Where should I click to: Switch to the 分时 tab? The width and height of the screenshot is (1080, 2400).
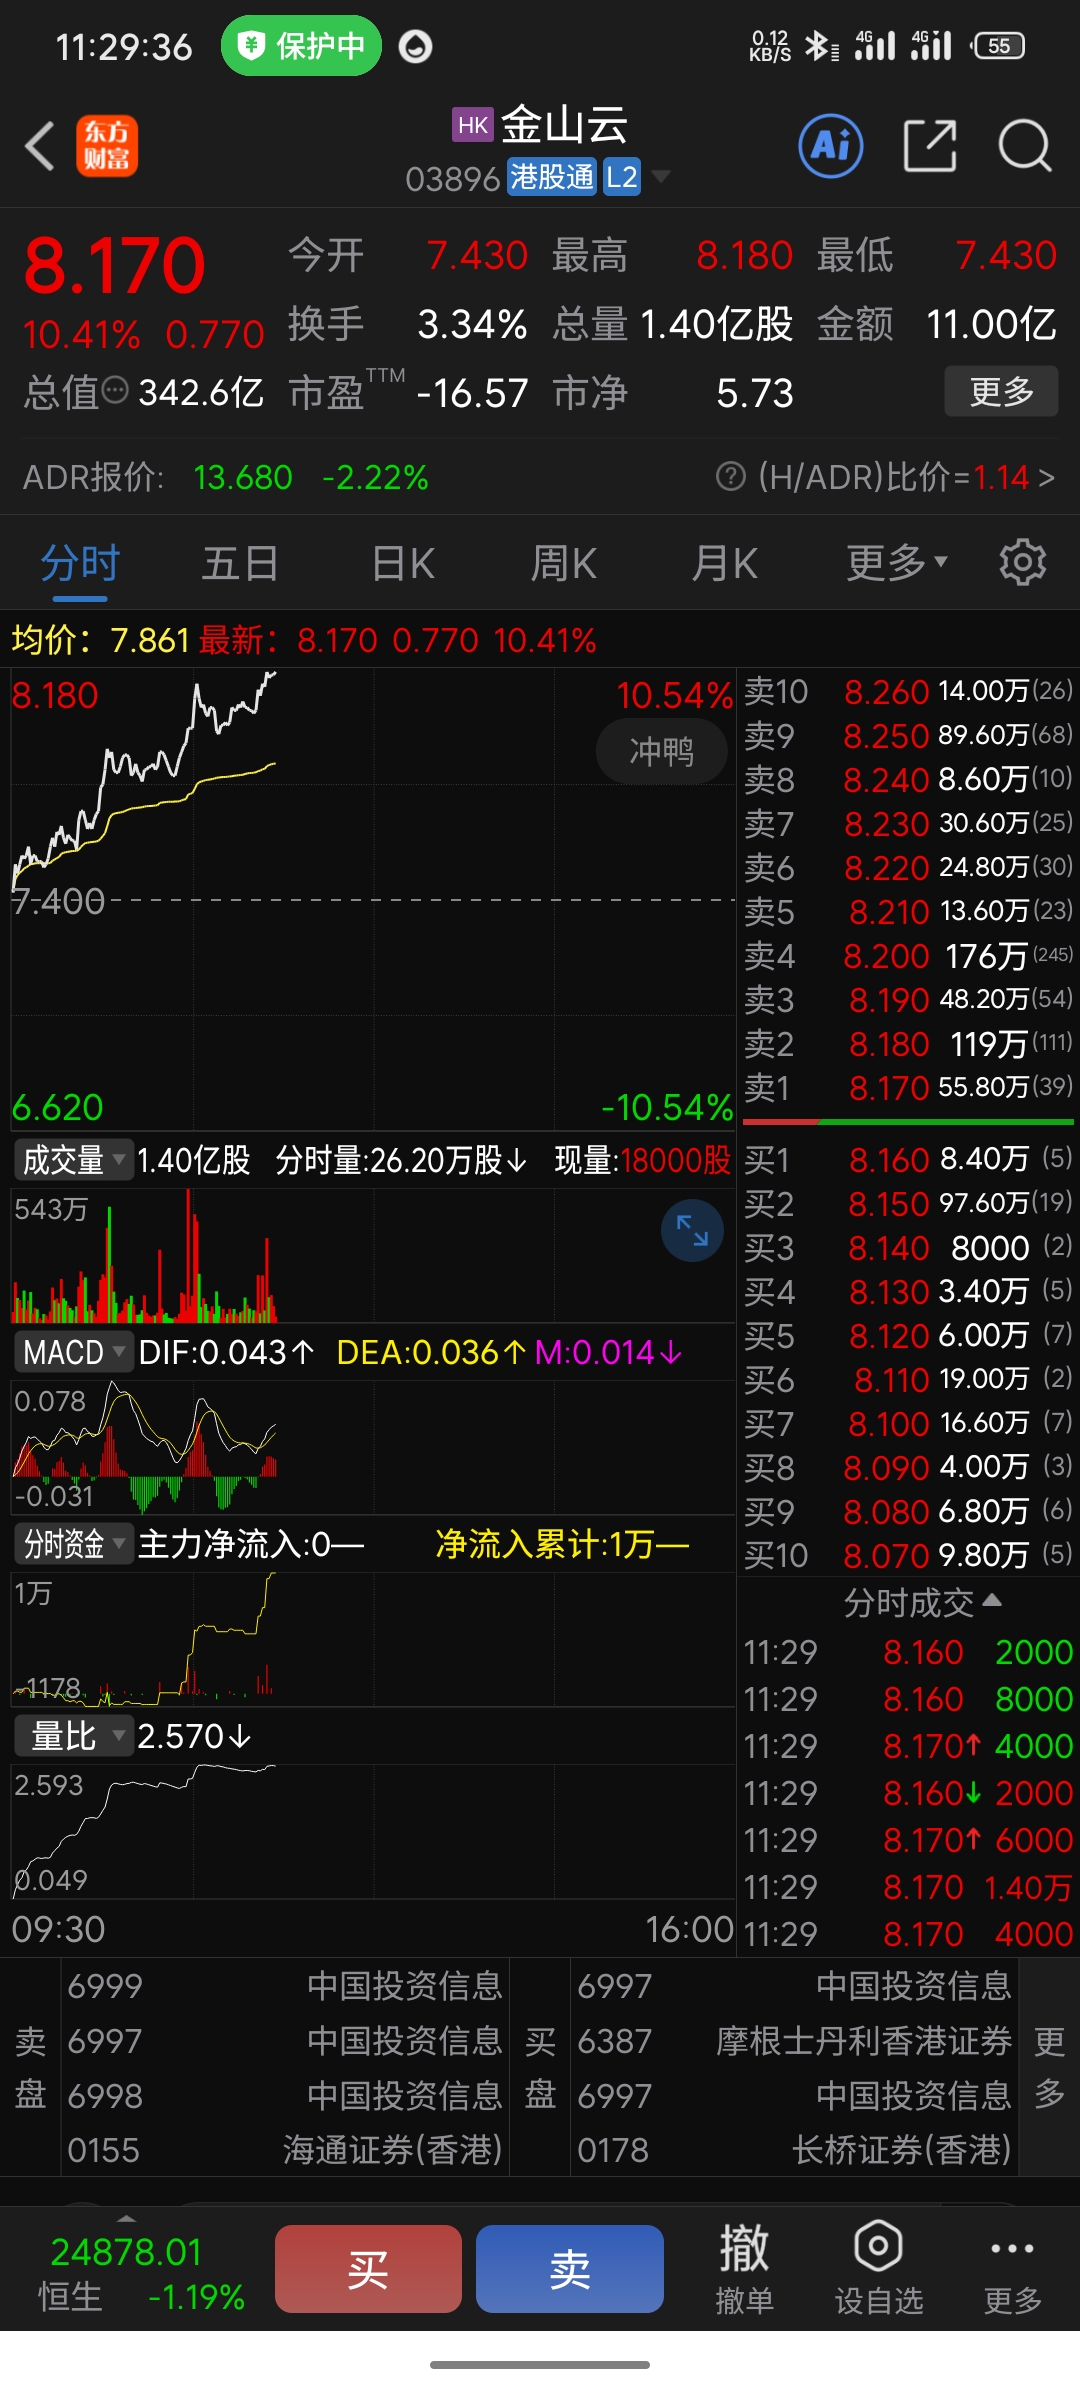80,563
